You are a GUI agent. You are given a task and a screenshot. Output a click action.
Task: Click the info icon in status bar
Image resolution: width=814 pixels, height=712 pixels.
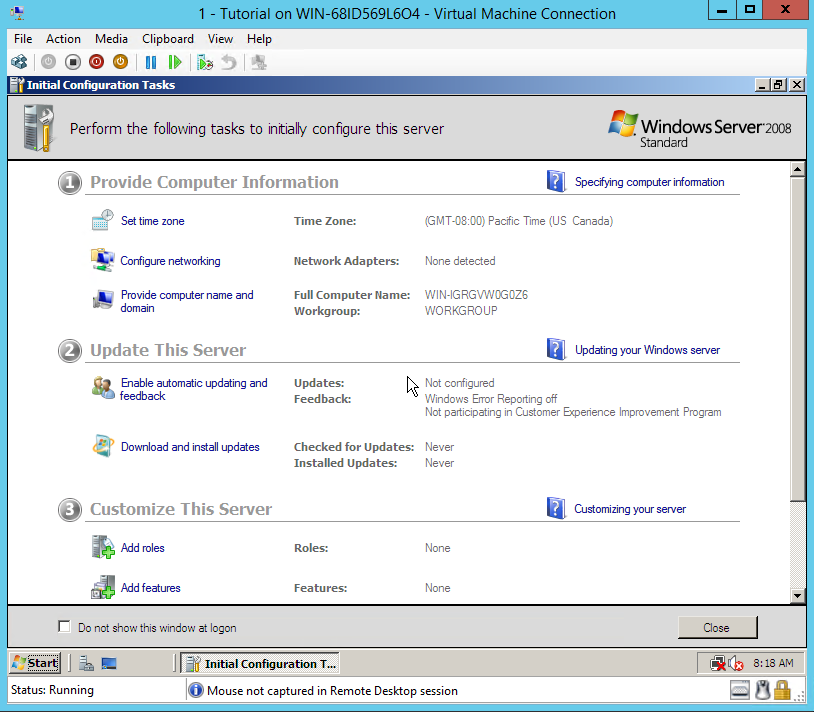(x=196, y=691)
